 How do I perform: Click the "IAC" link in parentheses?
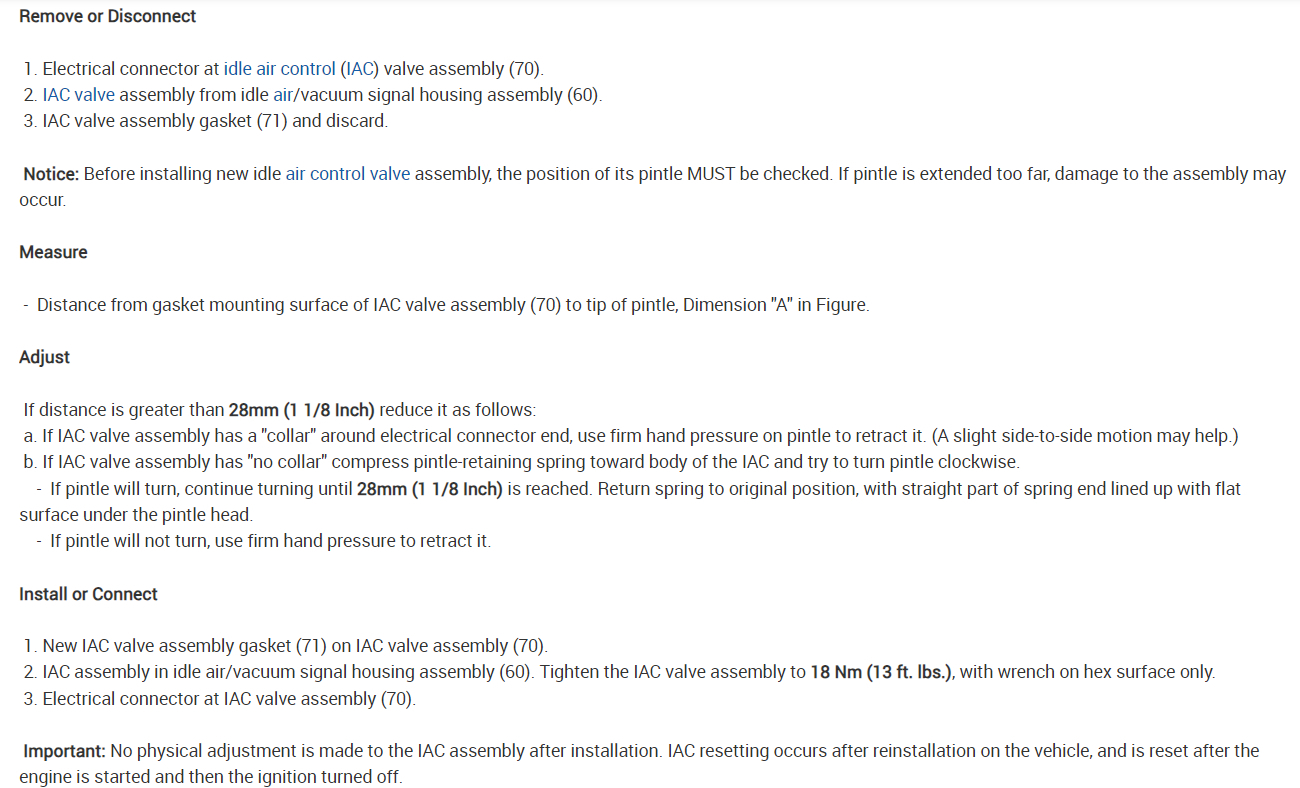359,69
